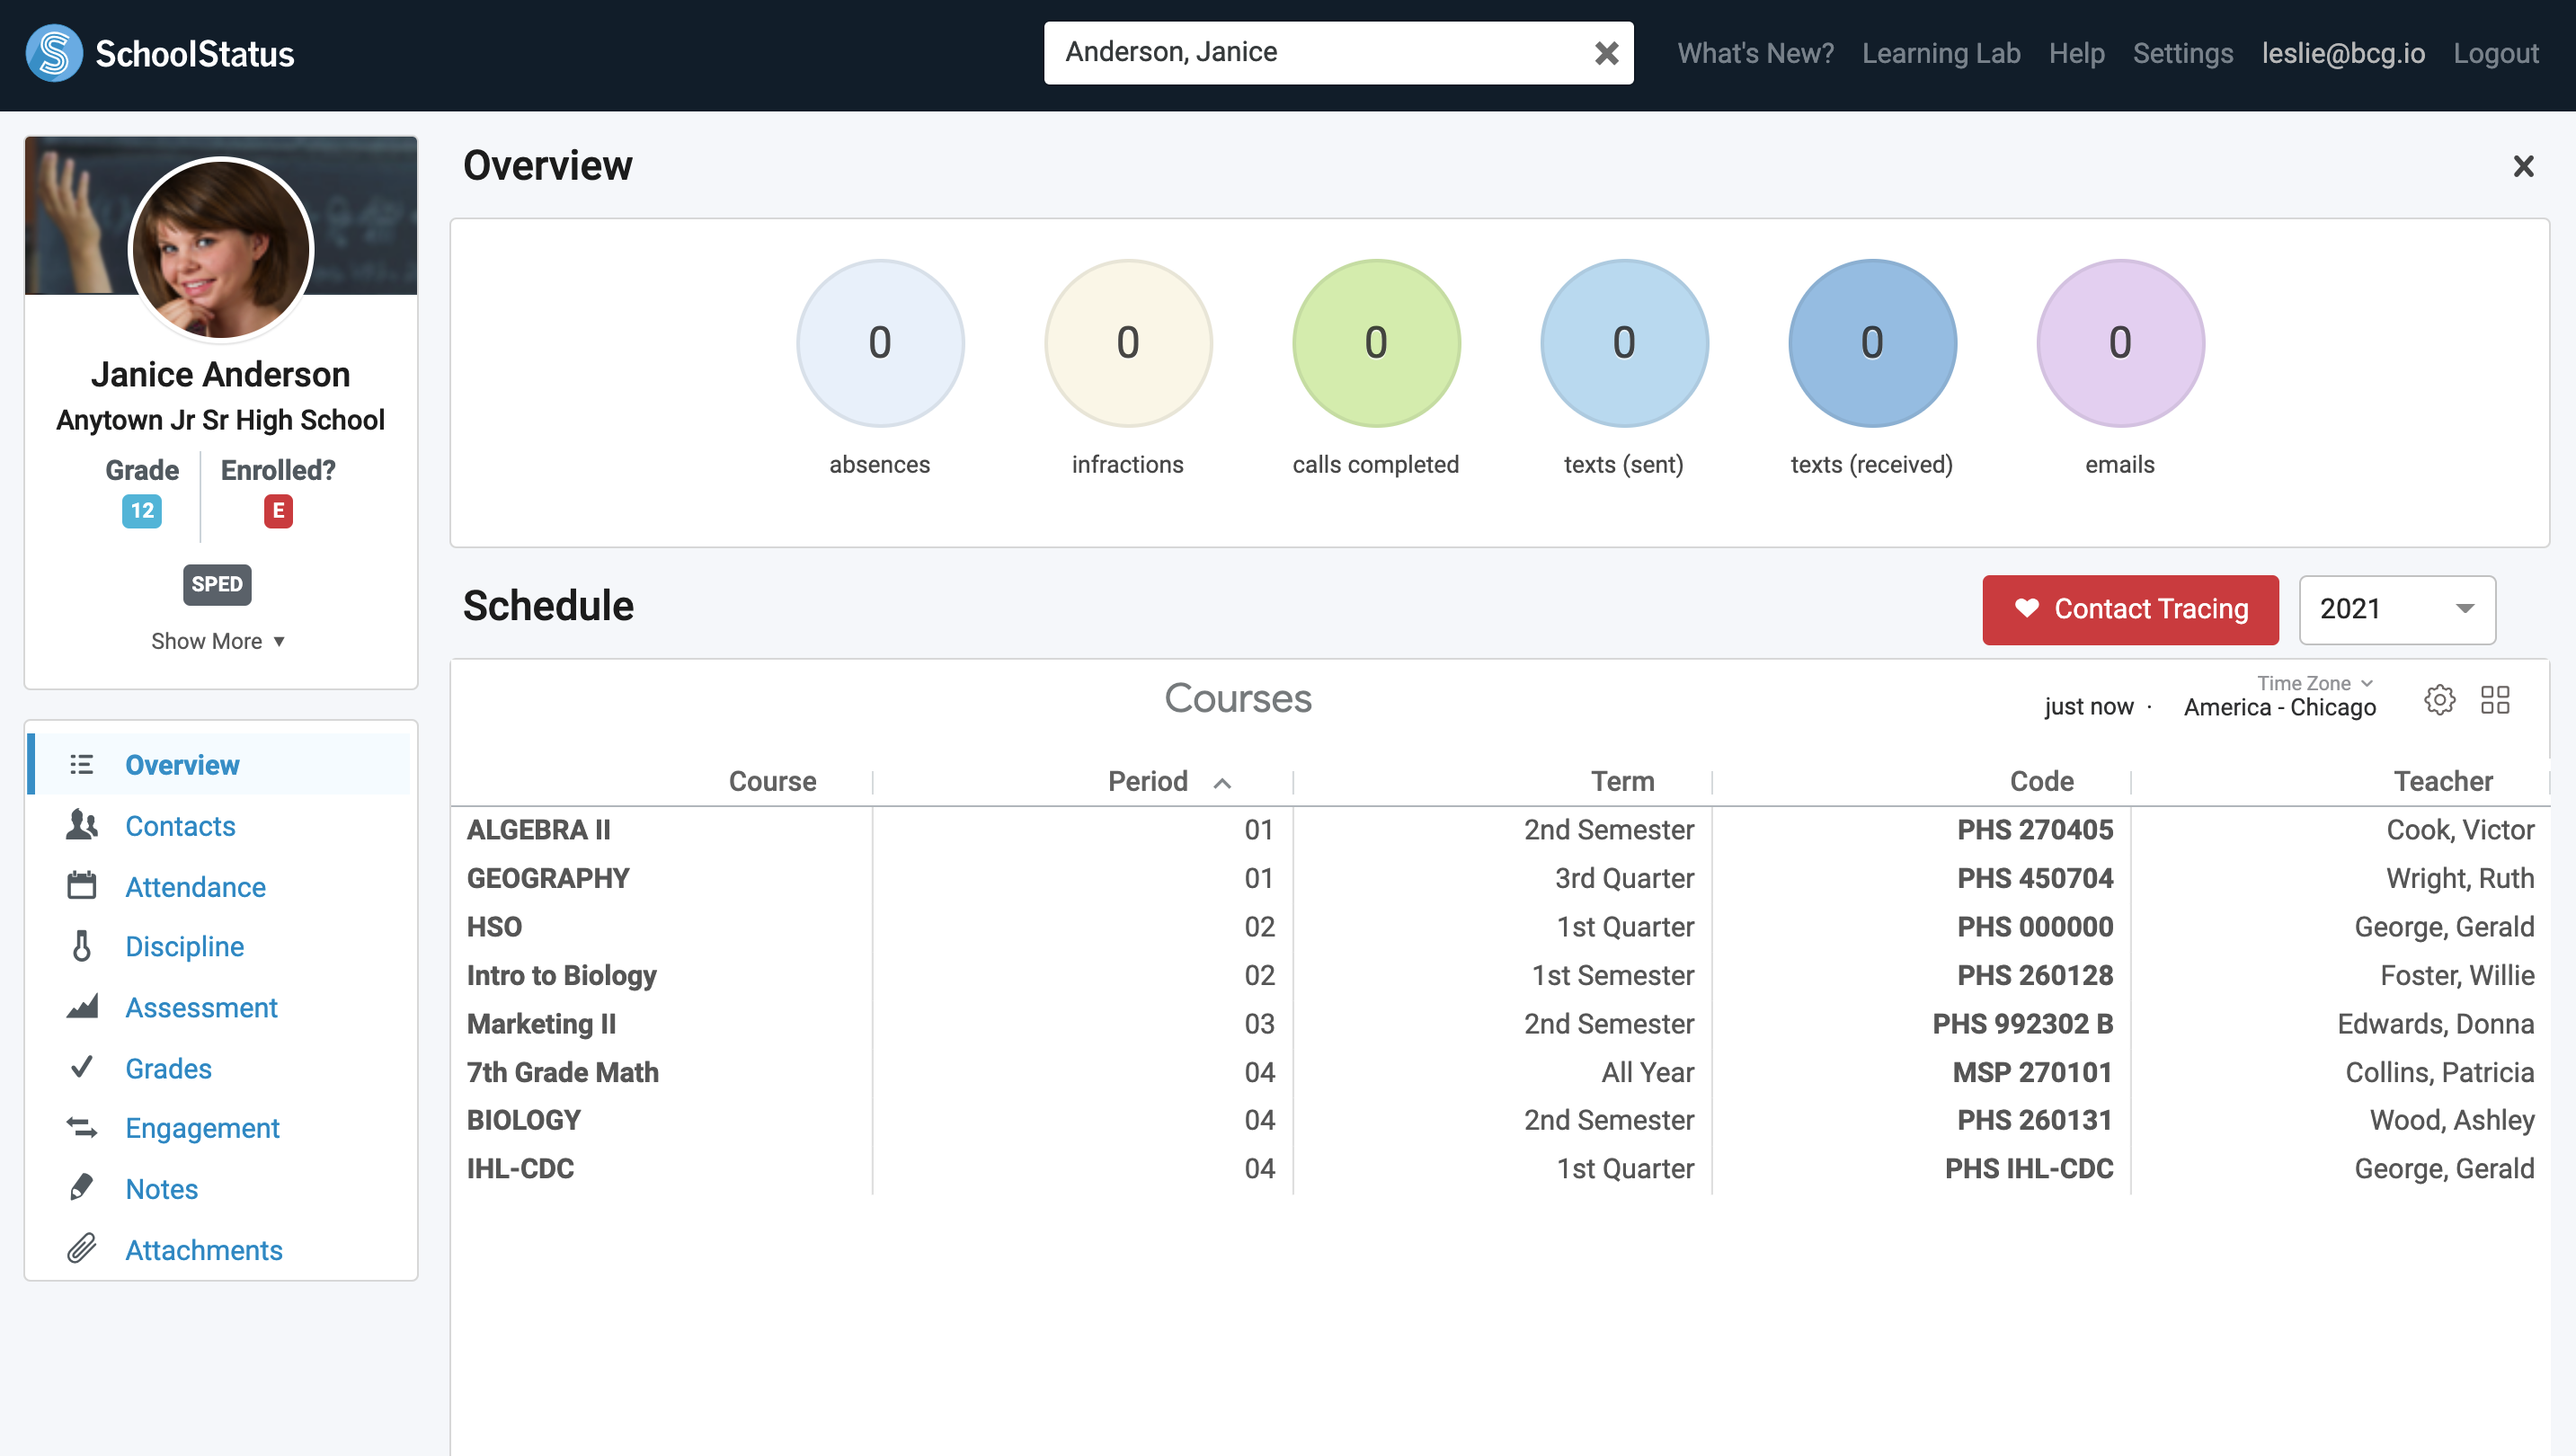Image resolution: width=2576 pixels, height=1456 pixels.
Task: Click the Attendance calendar icon
Action: tap(82, 886)
